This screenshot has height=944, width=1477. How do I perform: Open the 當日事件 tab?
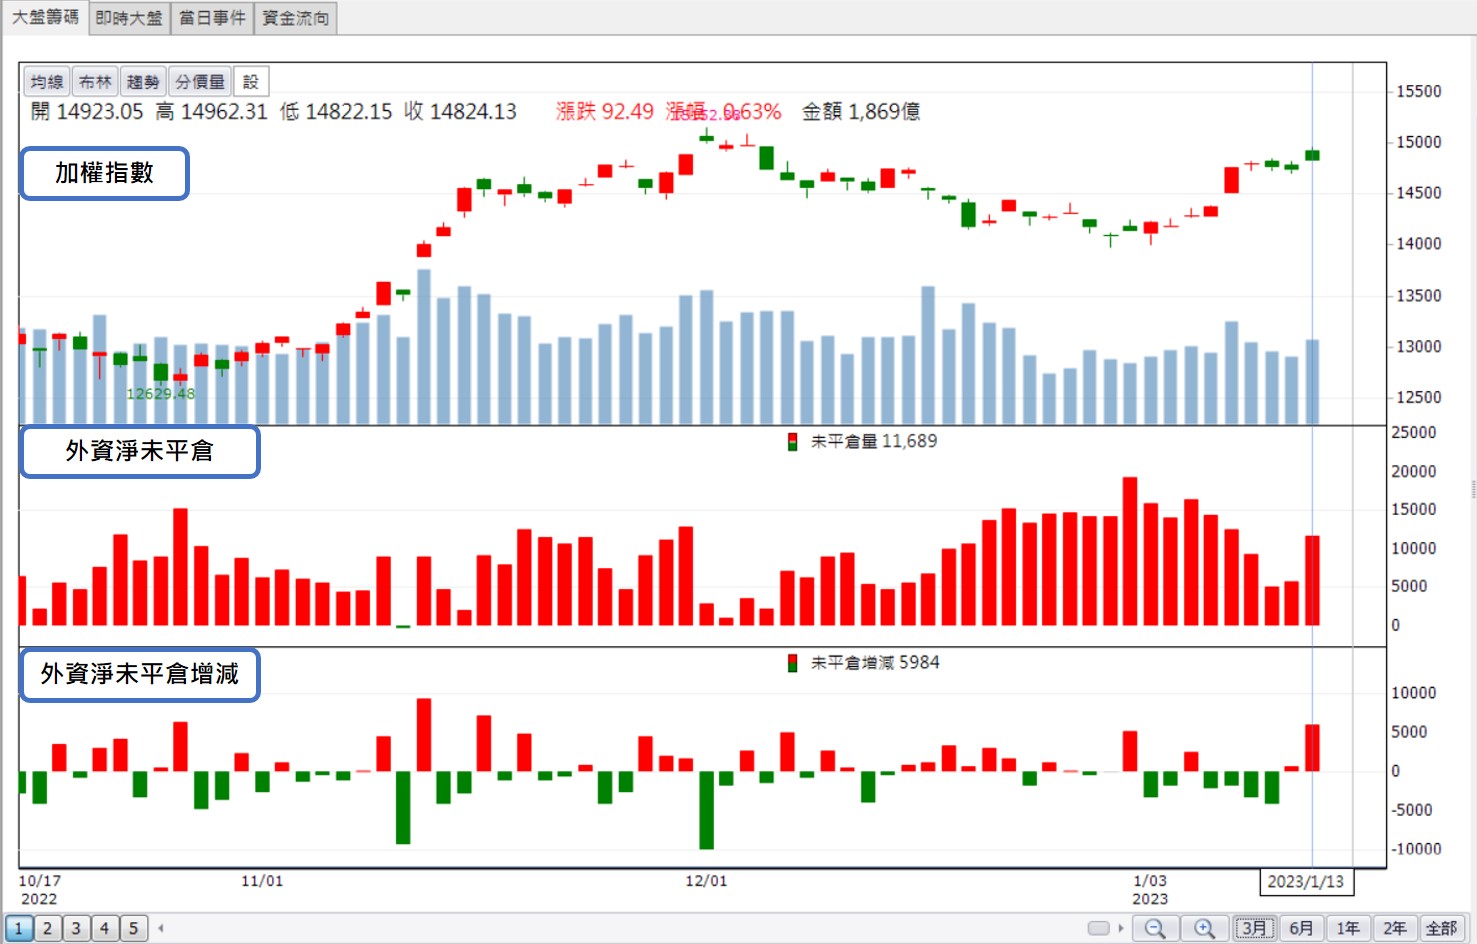[x=212, y=18]
